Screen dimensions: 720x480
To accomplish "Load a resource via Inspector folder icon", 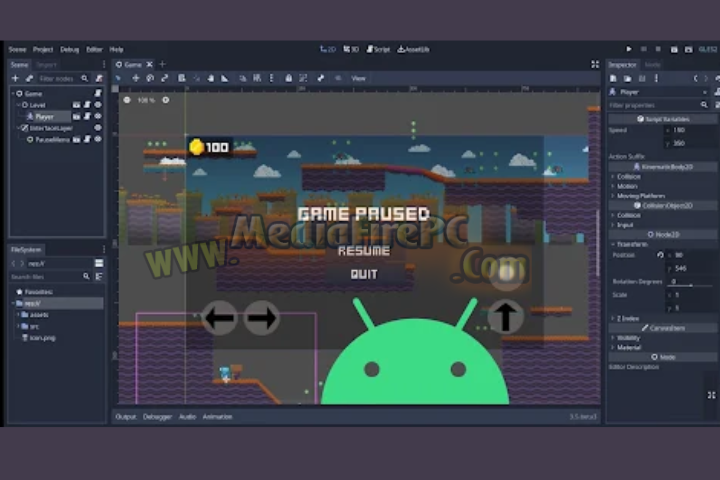I will pos(627,79).
